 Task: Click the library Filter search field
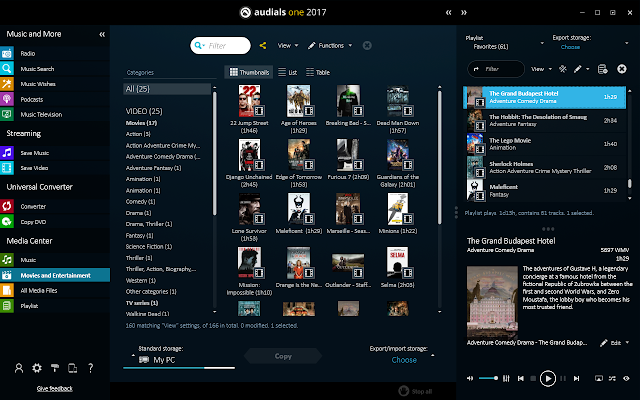(x=220, y=46)
